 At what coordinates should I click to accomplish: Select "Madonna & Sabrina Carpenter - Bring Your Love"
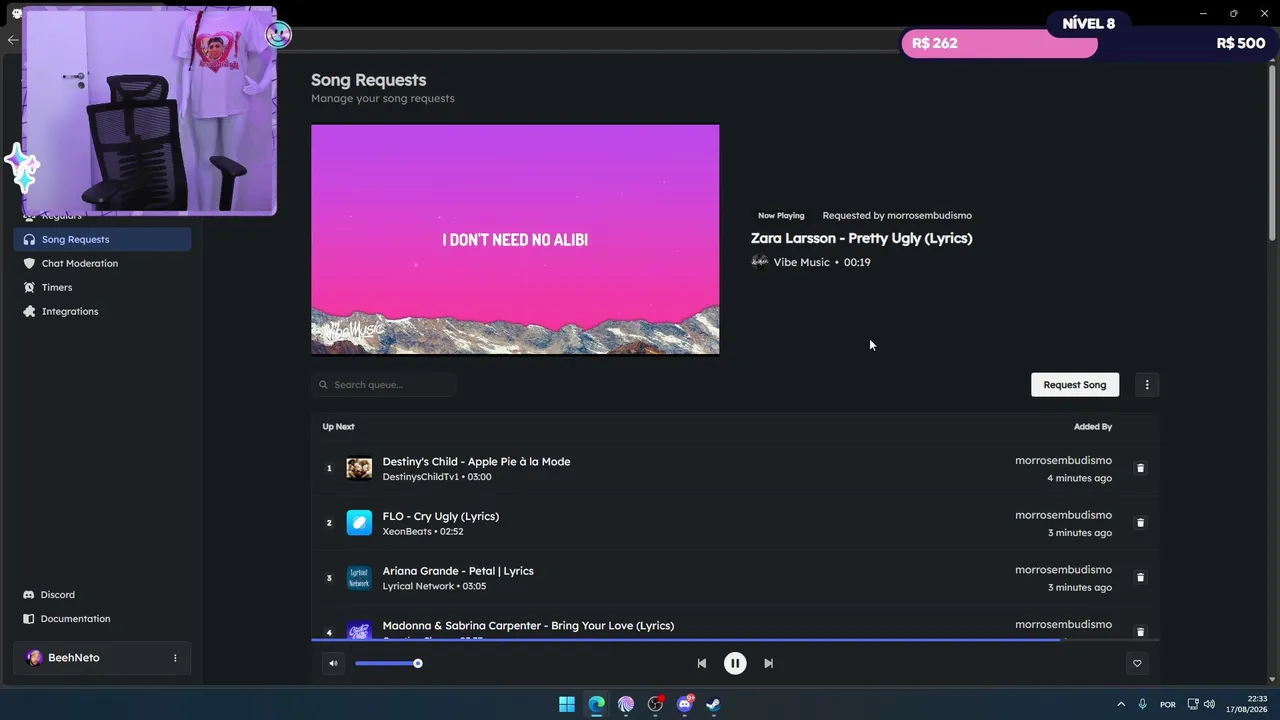(528, 626)
